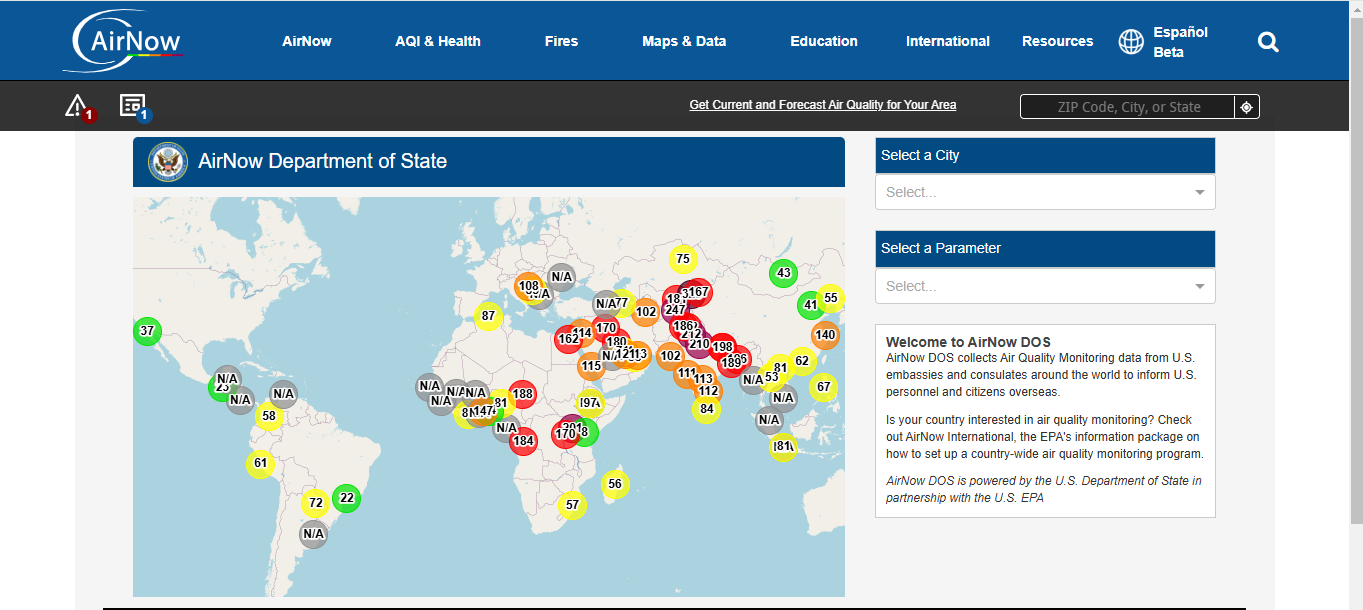
Task: Expand the Select a City dropdown
Action: point(1045,192)
